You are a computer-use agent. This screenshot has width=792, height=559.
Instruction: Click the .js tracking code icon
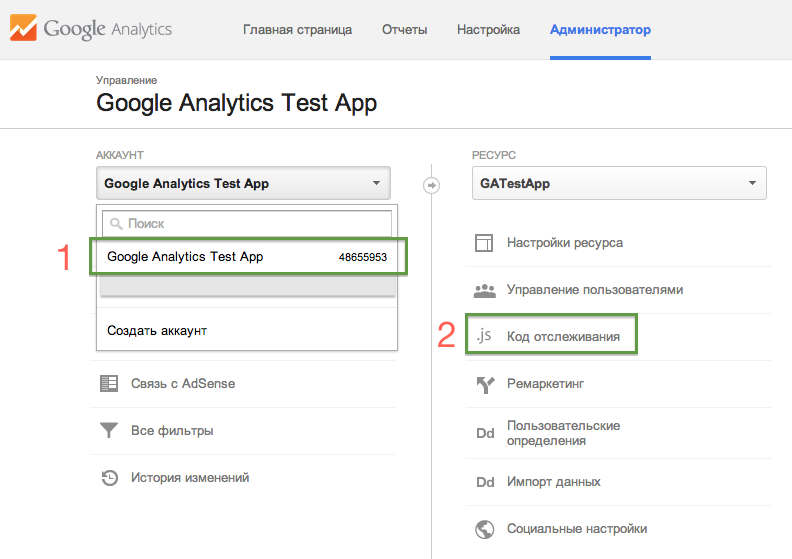(x=484, y=335)
